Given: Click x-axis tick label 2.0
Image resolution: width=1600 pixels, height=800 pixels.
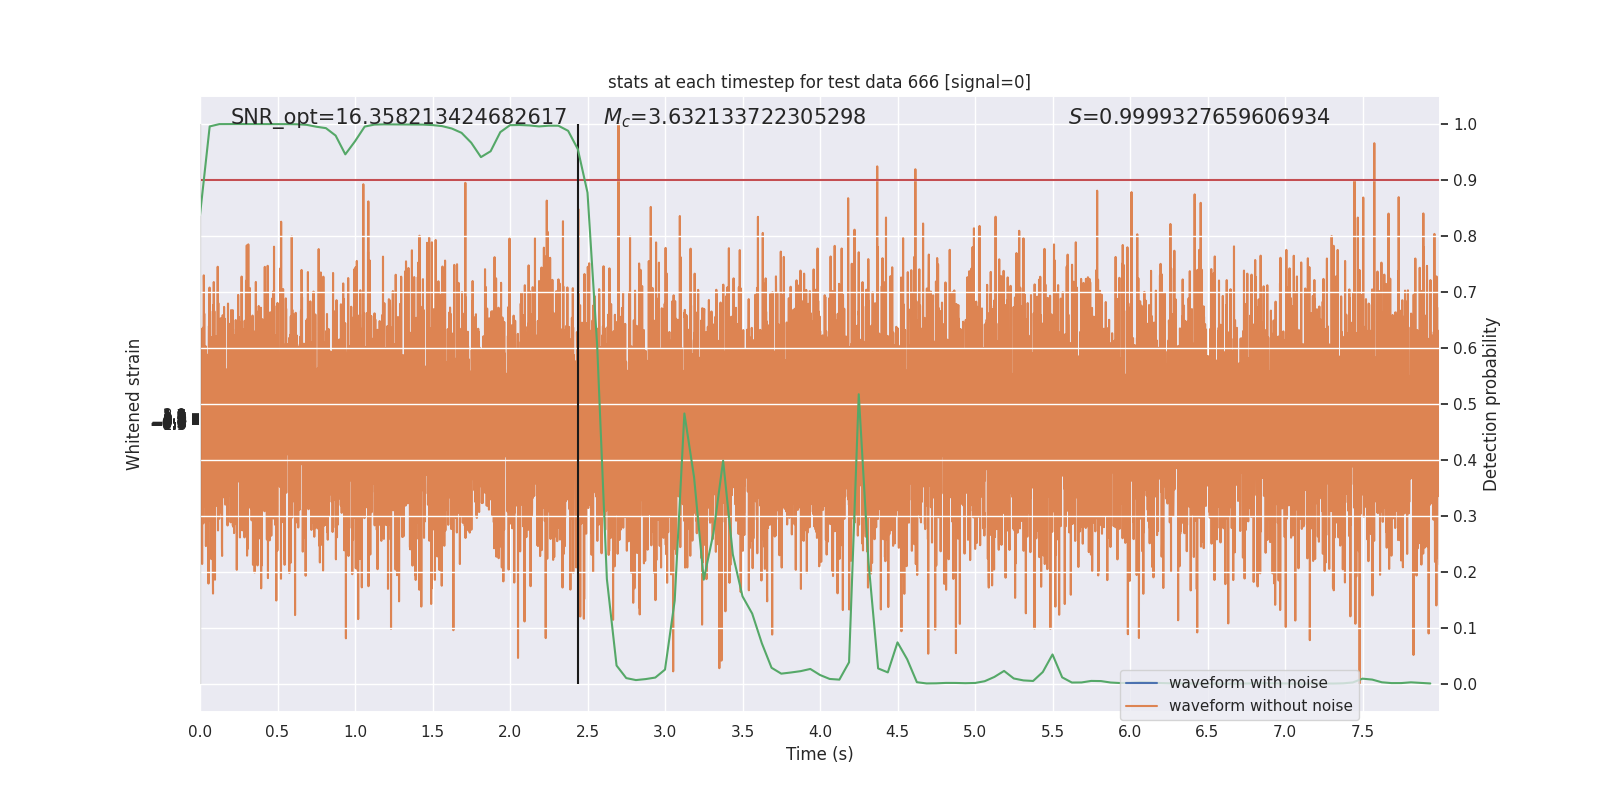Looking at the screenshot, I should [510, 732].
